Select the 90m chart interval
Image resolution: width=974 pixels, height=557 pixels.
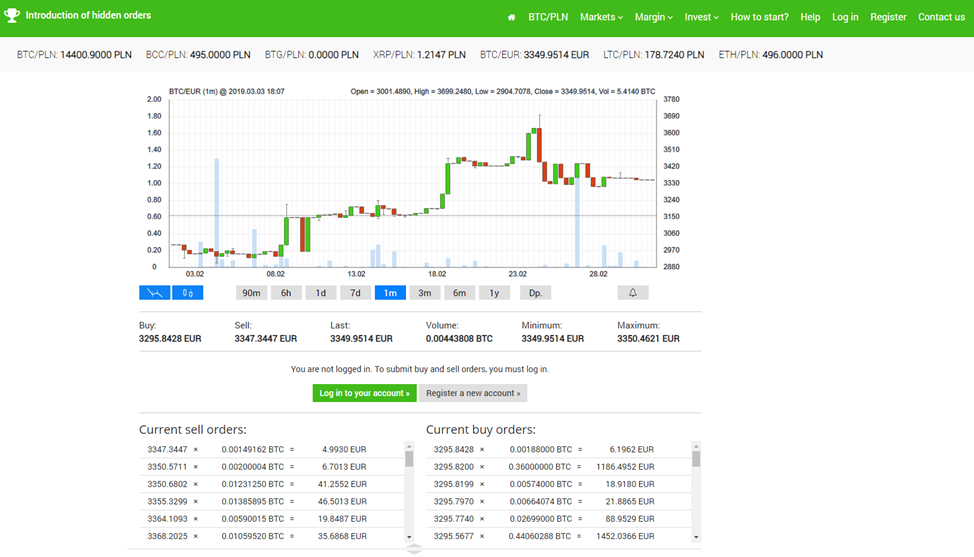[251, 293]
